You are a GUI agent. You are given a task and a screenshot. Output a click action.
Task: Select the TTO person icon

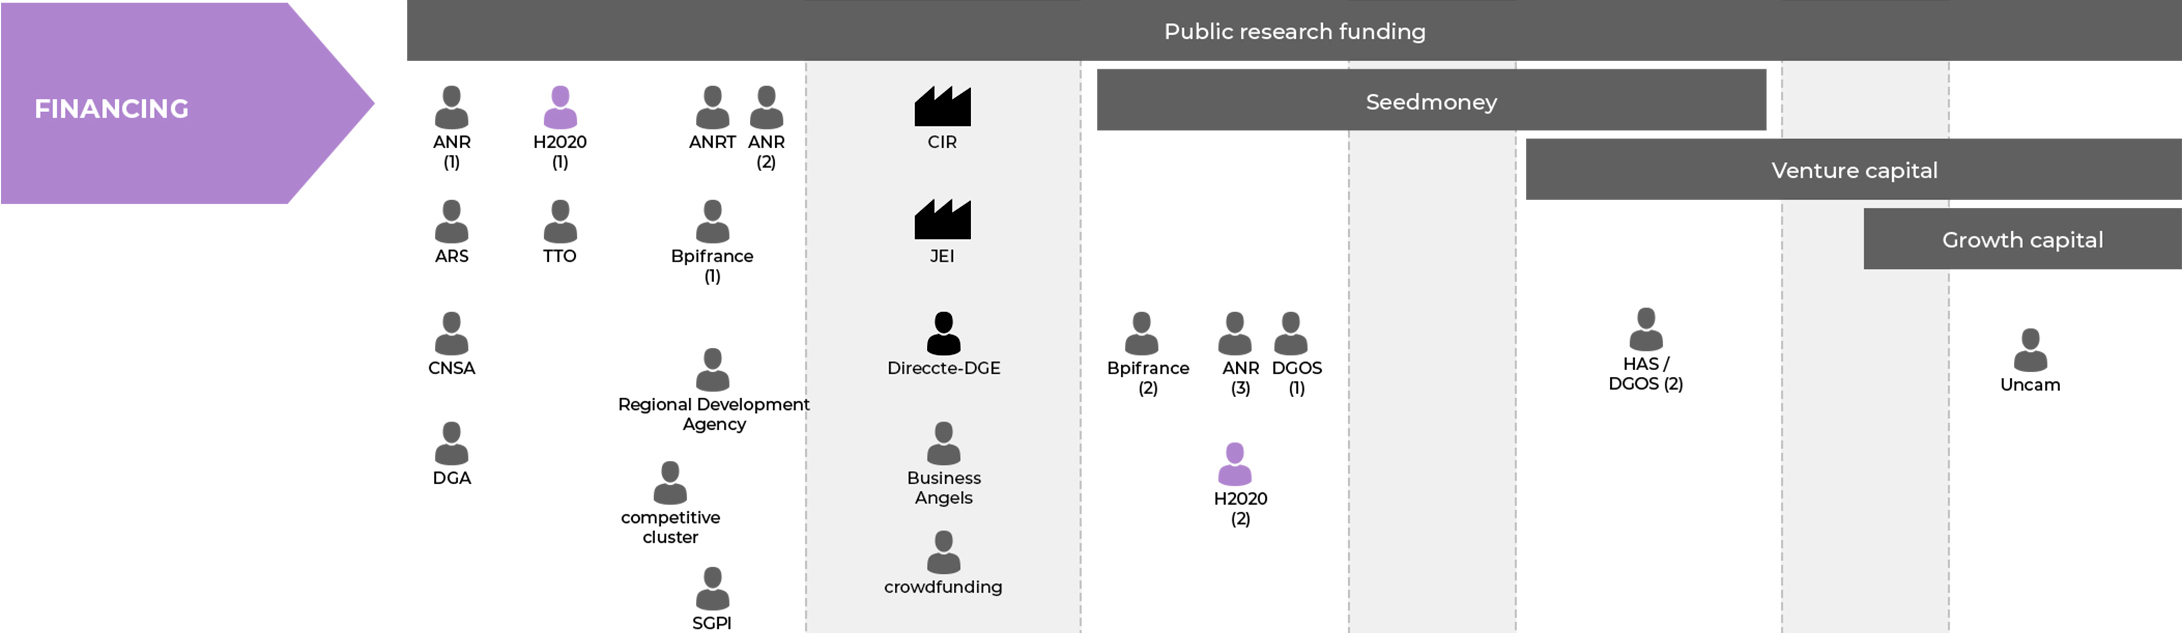click(560, 221)
